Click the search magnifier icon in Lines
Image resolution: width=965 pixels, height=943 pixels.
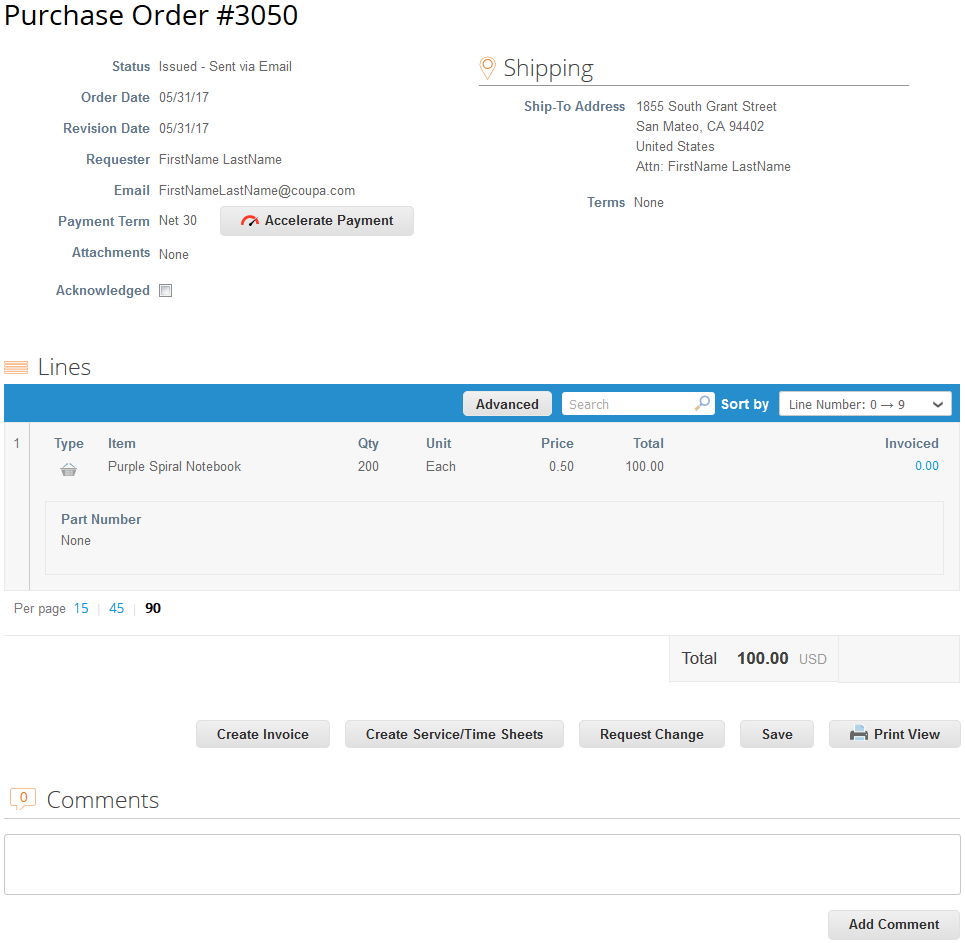702,404
